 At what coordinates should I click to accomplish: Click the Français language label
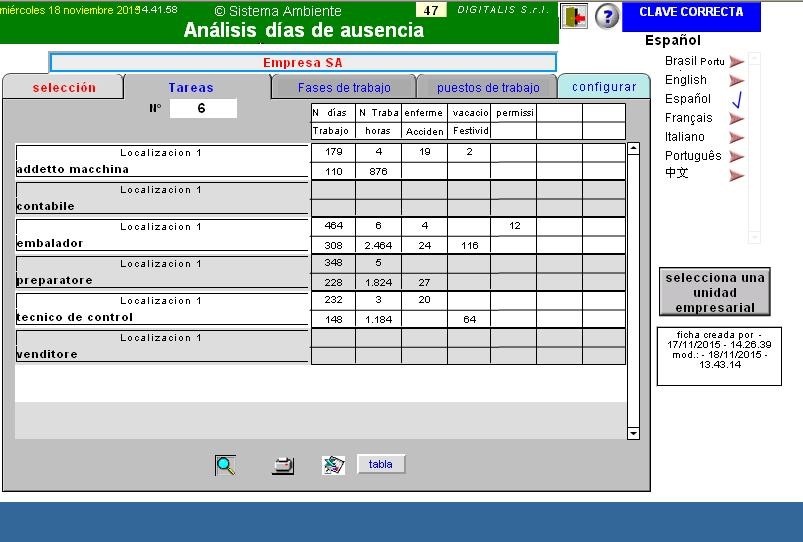coord(688,118)
